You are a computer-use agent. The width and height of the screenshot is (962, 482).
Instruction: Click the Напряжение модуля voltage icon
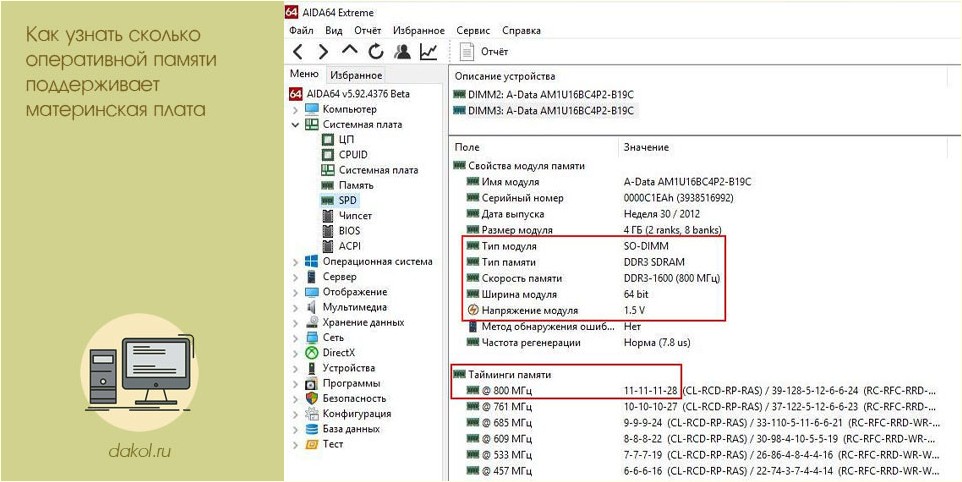[x=472, y=310]
